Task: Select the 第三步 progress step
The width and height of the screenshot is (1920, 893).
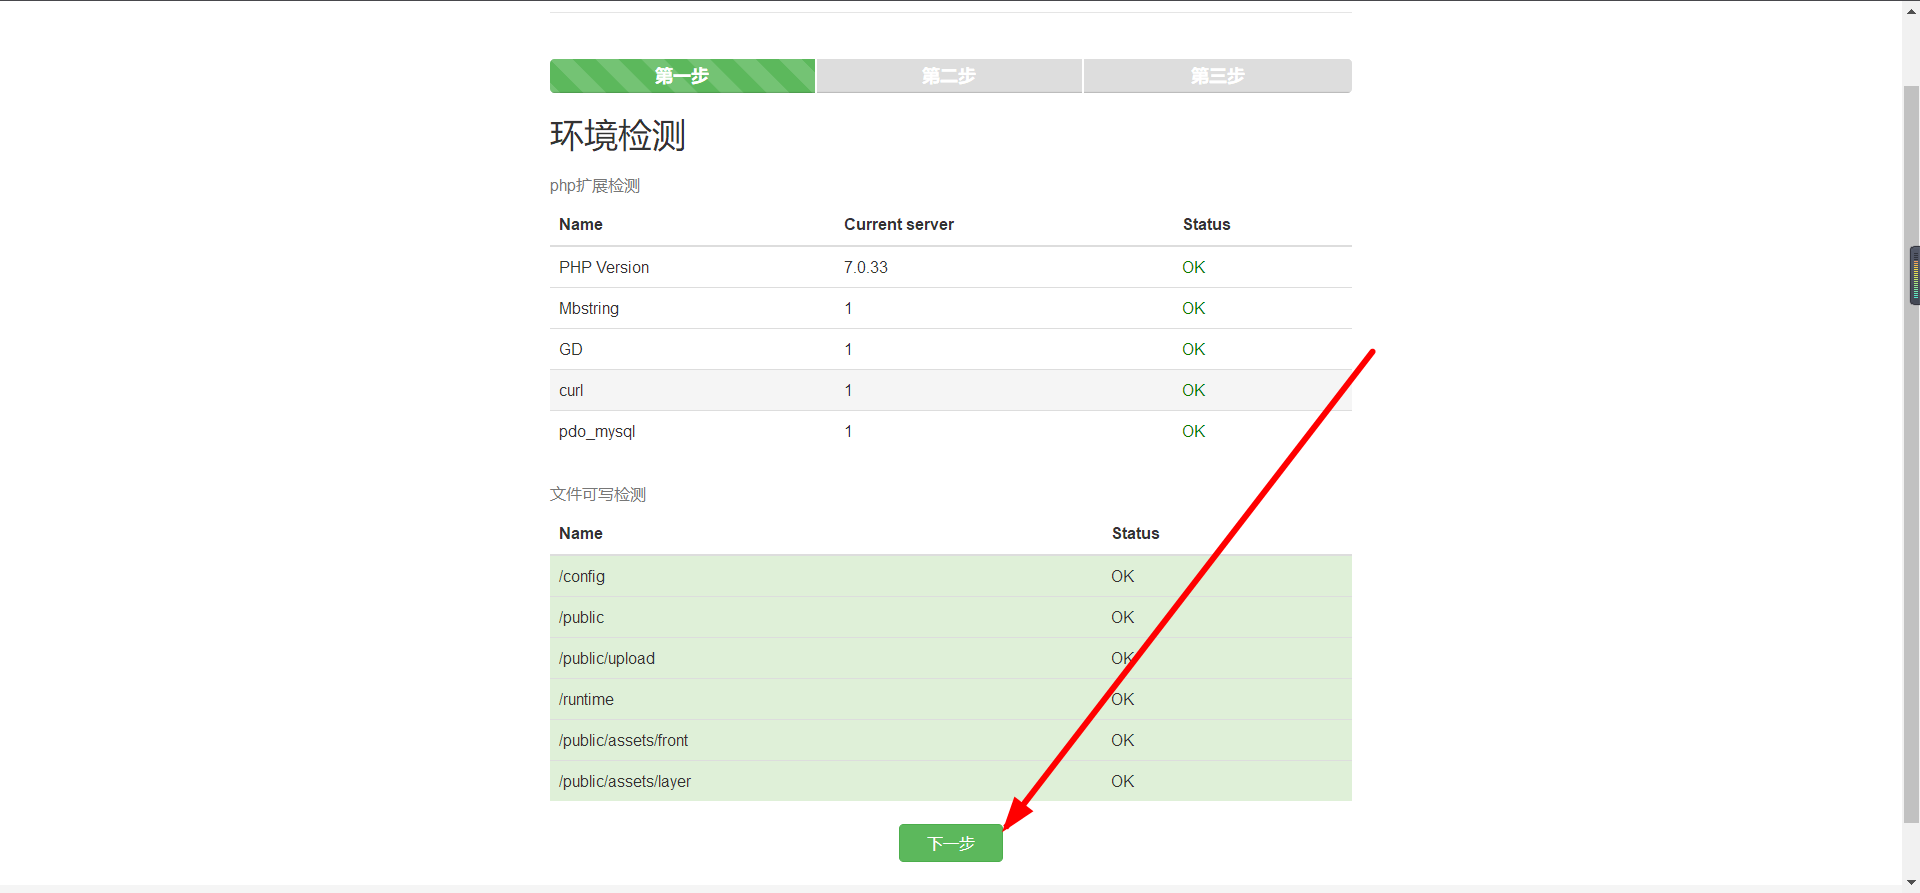Action: pyautogui.click(x=1217, y=76)
